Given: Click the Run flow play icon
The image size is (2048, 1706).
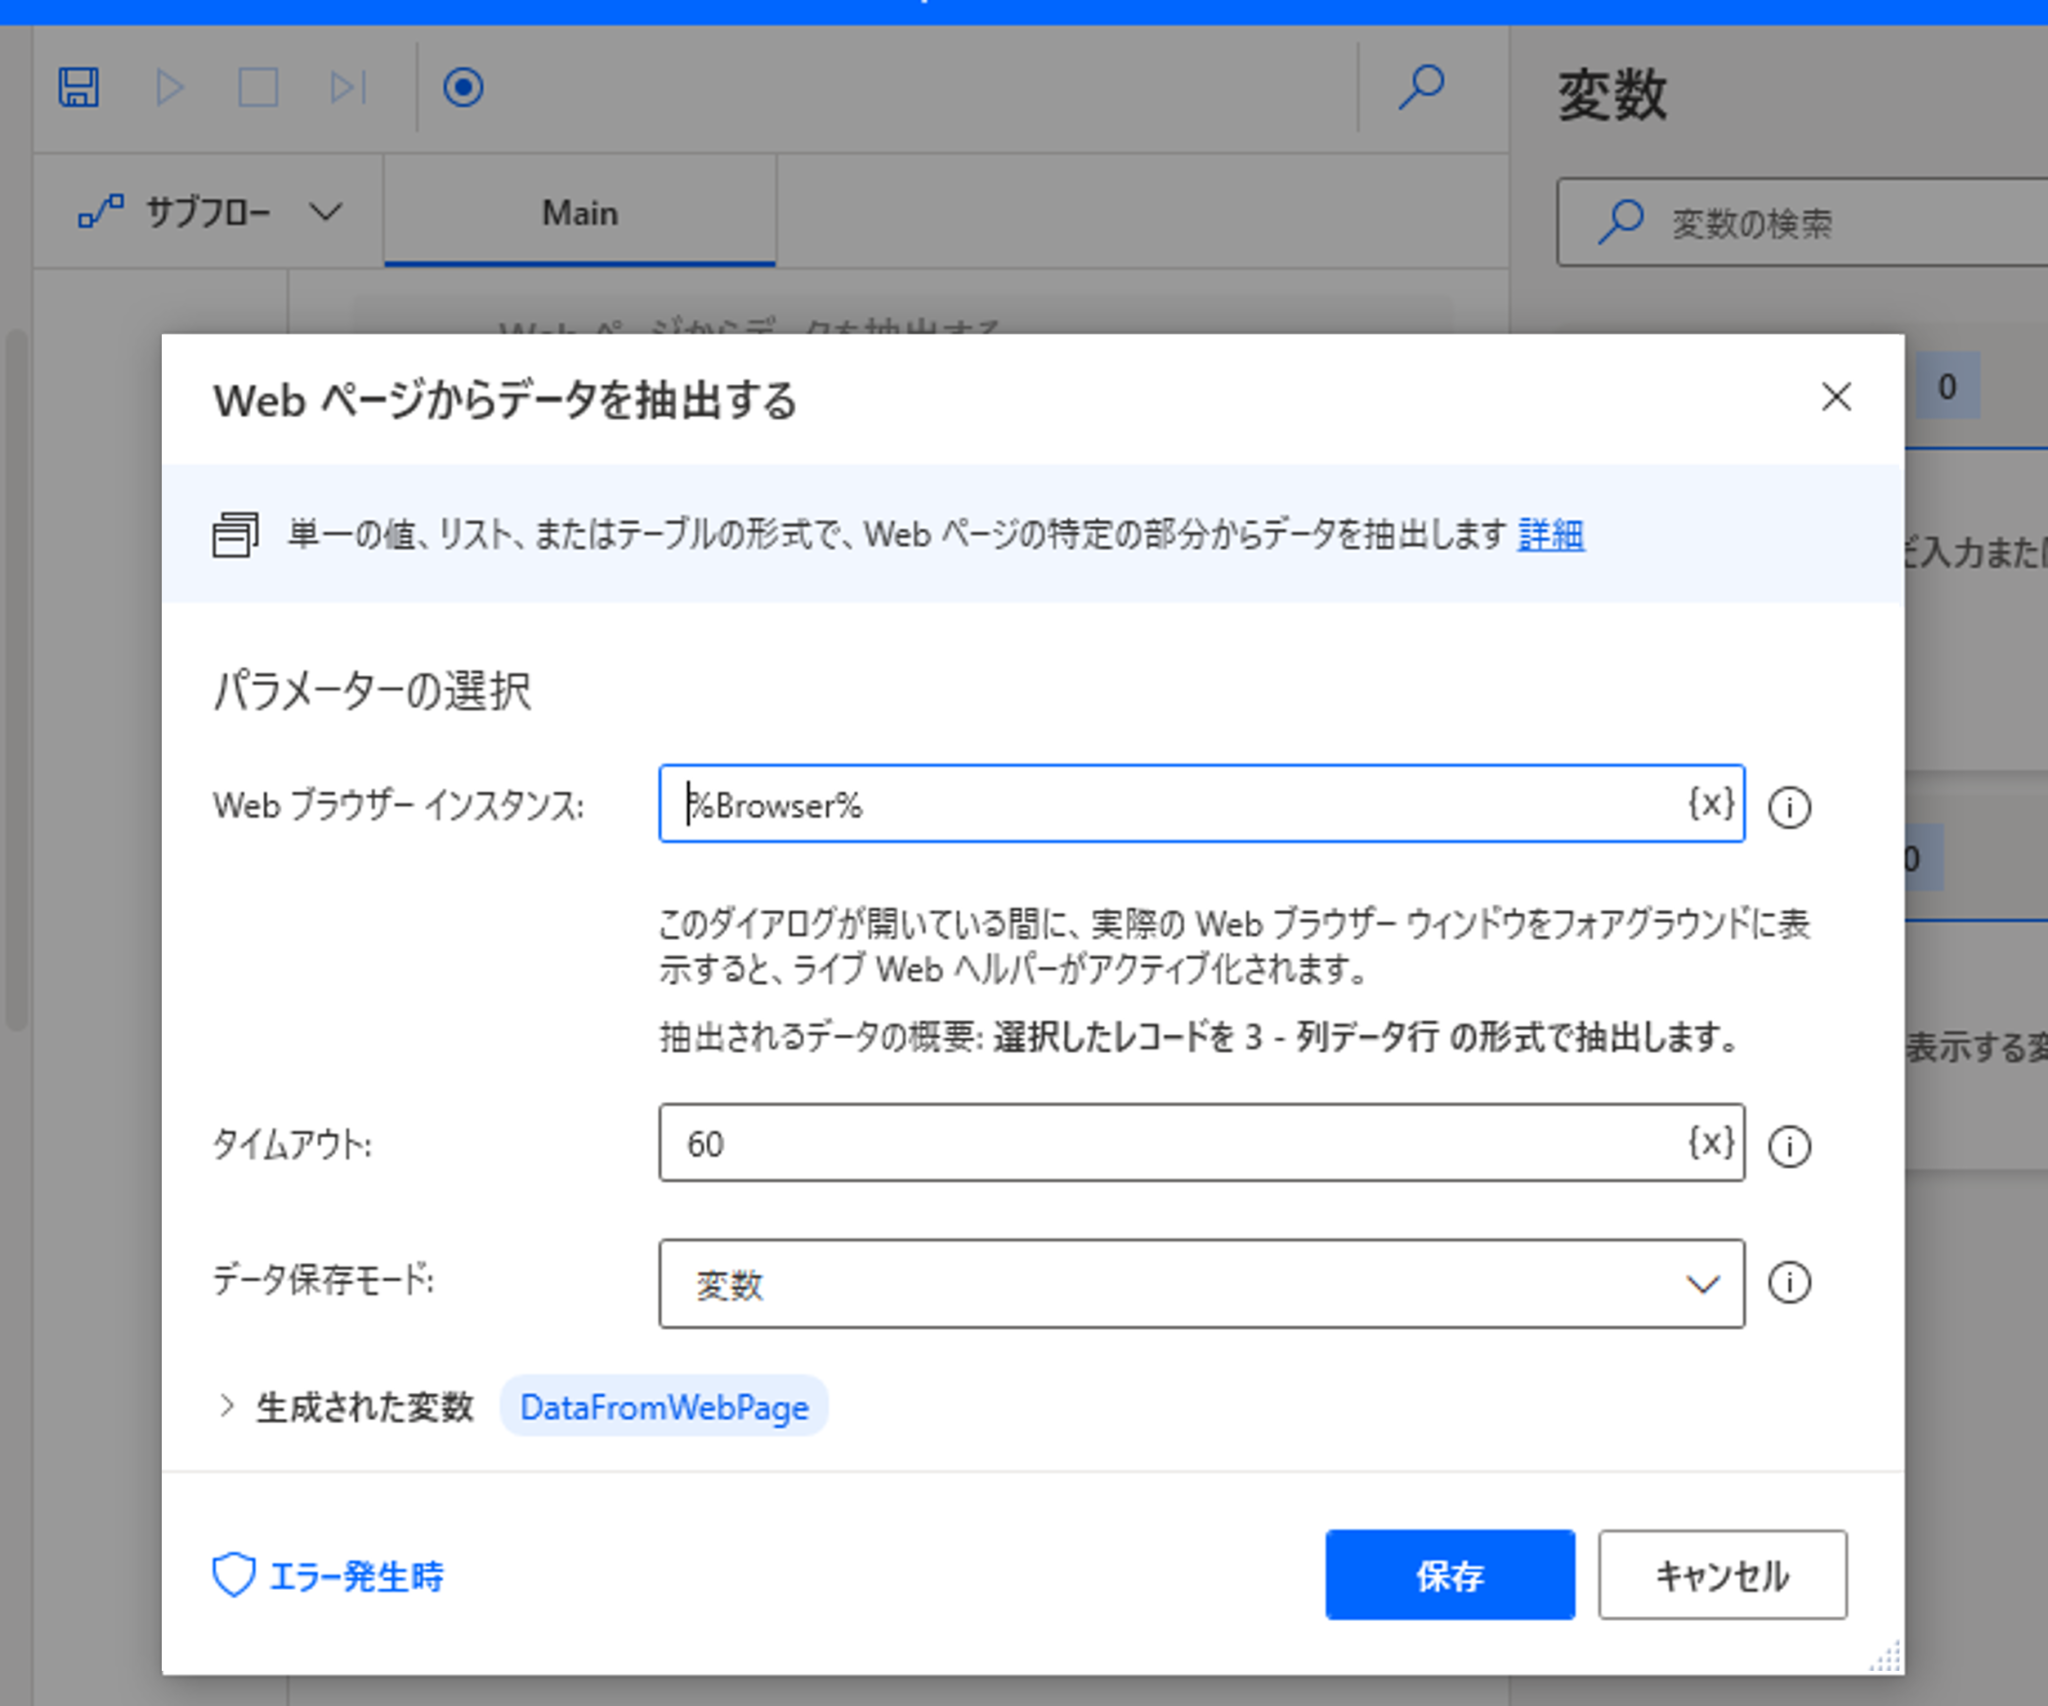Looking at the screenshot, I should point(170,87).
